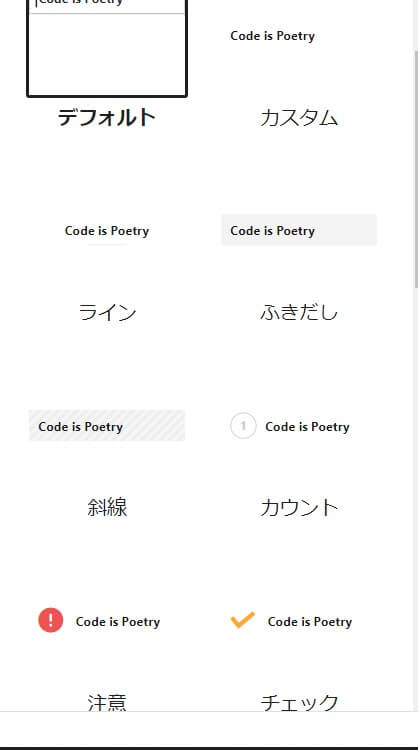Choose the ふきだし gray bubble preview
Viewport: 418px width, 750px height.
[299, 230]
